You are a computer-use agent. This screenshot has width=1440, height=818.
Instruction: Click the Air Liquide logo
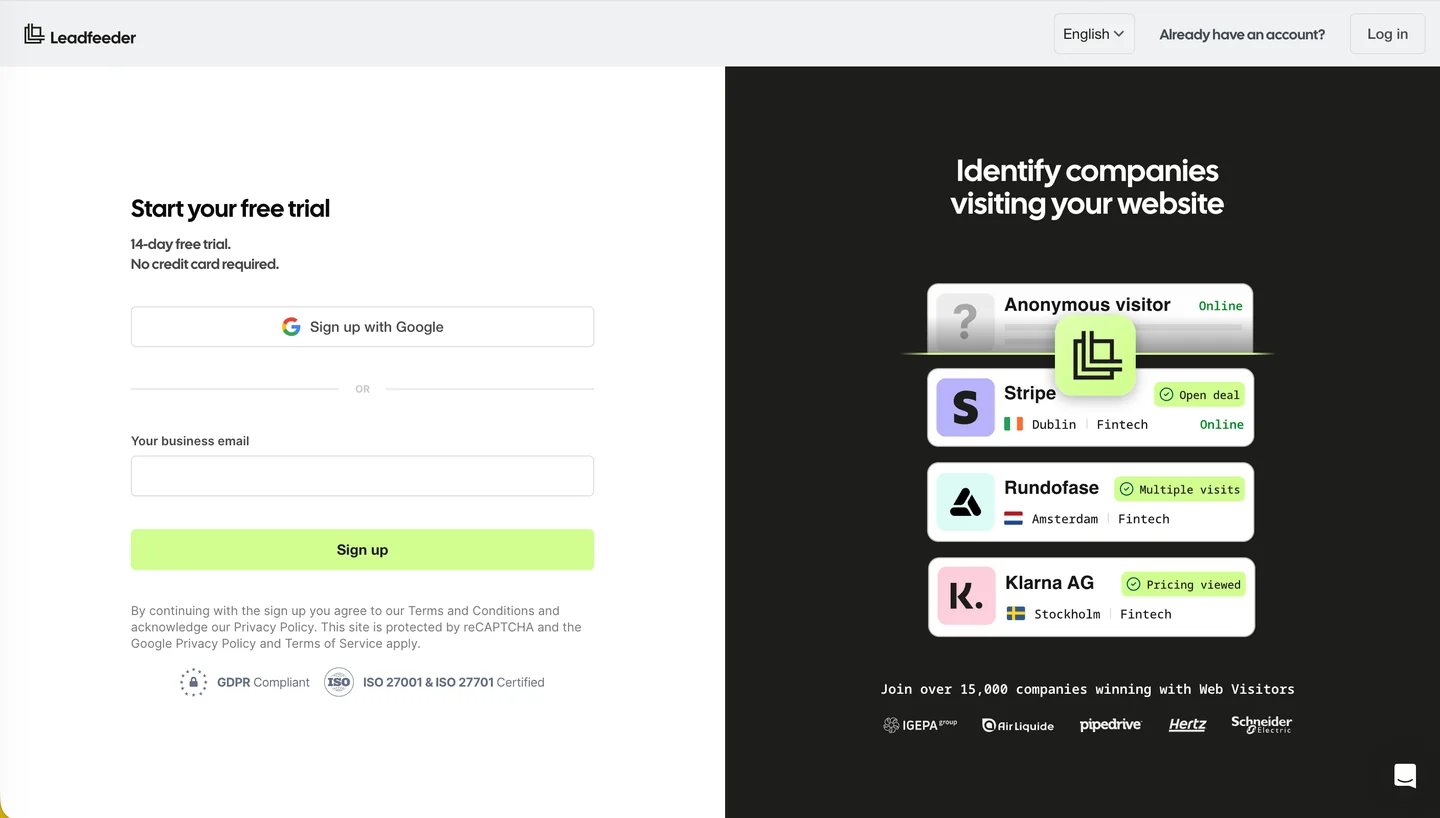1018,725
